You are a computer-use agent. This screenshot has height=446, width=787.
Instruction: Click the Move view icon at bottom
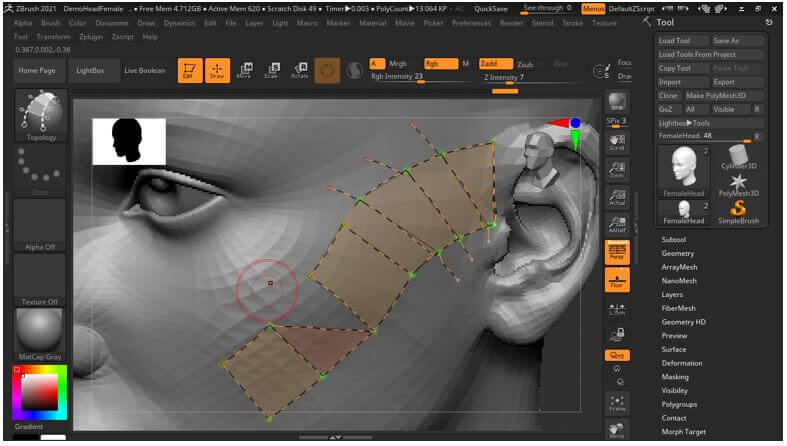[x=617, y=430]
